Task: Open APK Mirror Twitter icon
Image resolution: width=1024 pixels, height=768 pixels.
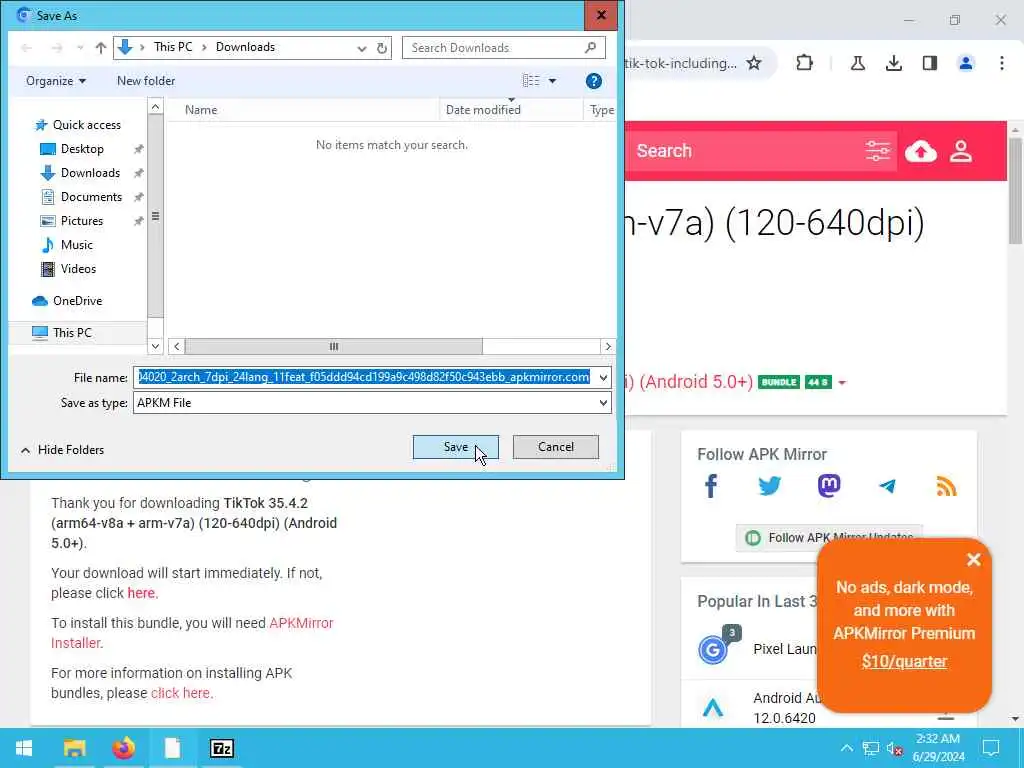Action: click(770, 486)
